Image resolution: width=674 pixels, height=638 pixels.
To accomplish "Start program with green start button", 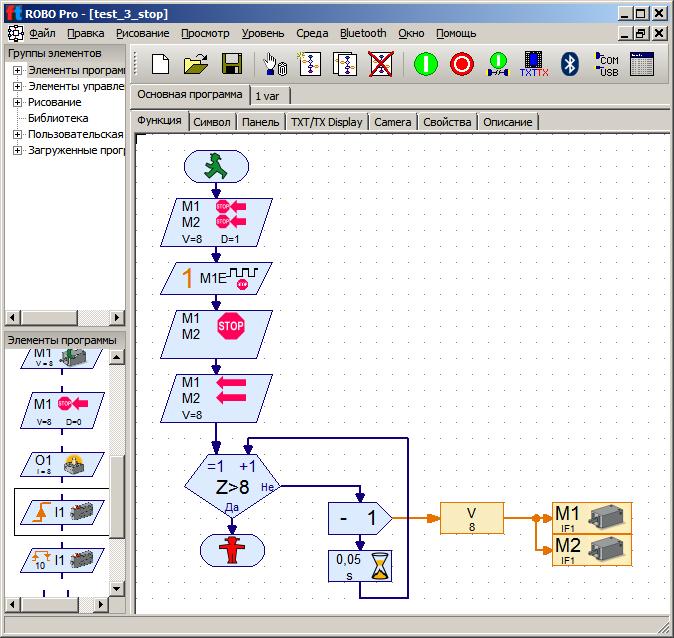I will click(426, 65).
